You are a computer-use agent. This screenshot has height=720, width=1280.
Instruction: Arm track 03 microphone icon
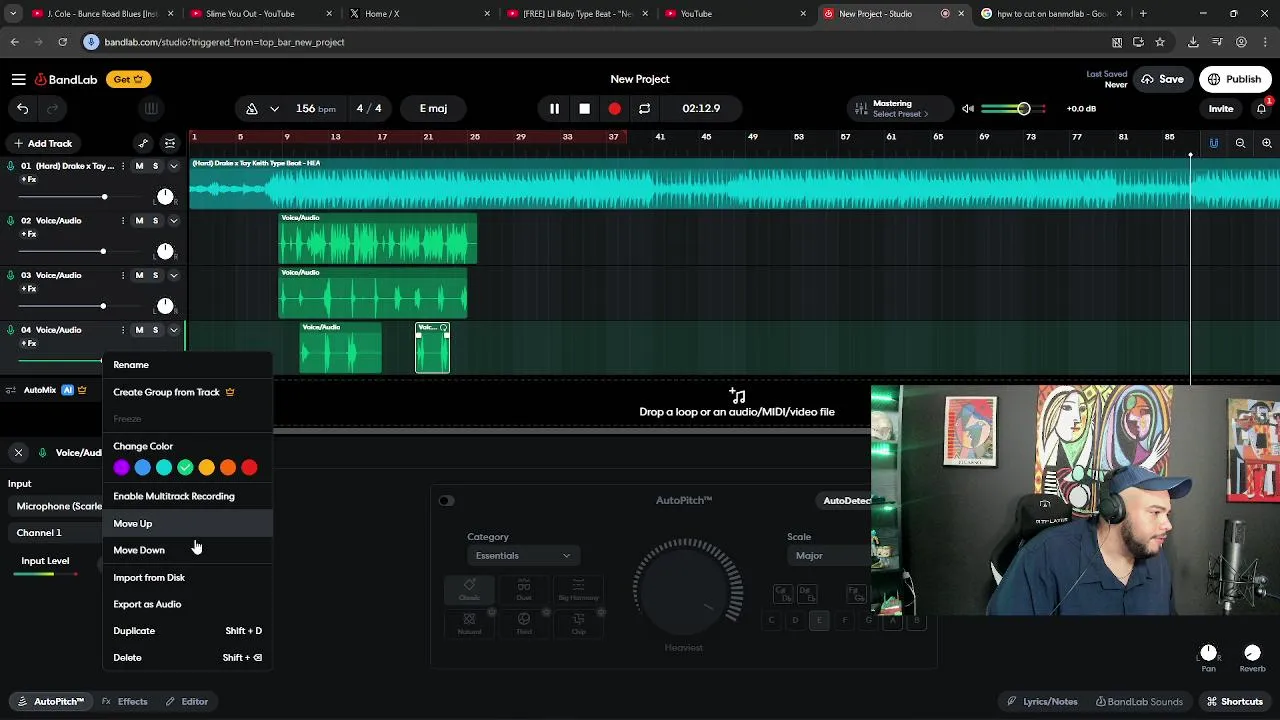click(x=11, y=275)
